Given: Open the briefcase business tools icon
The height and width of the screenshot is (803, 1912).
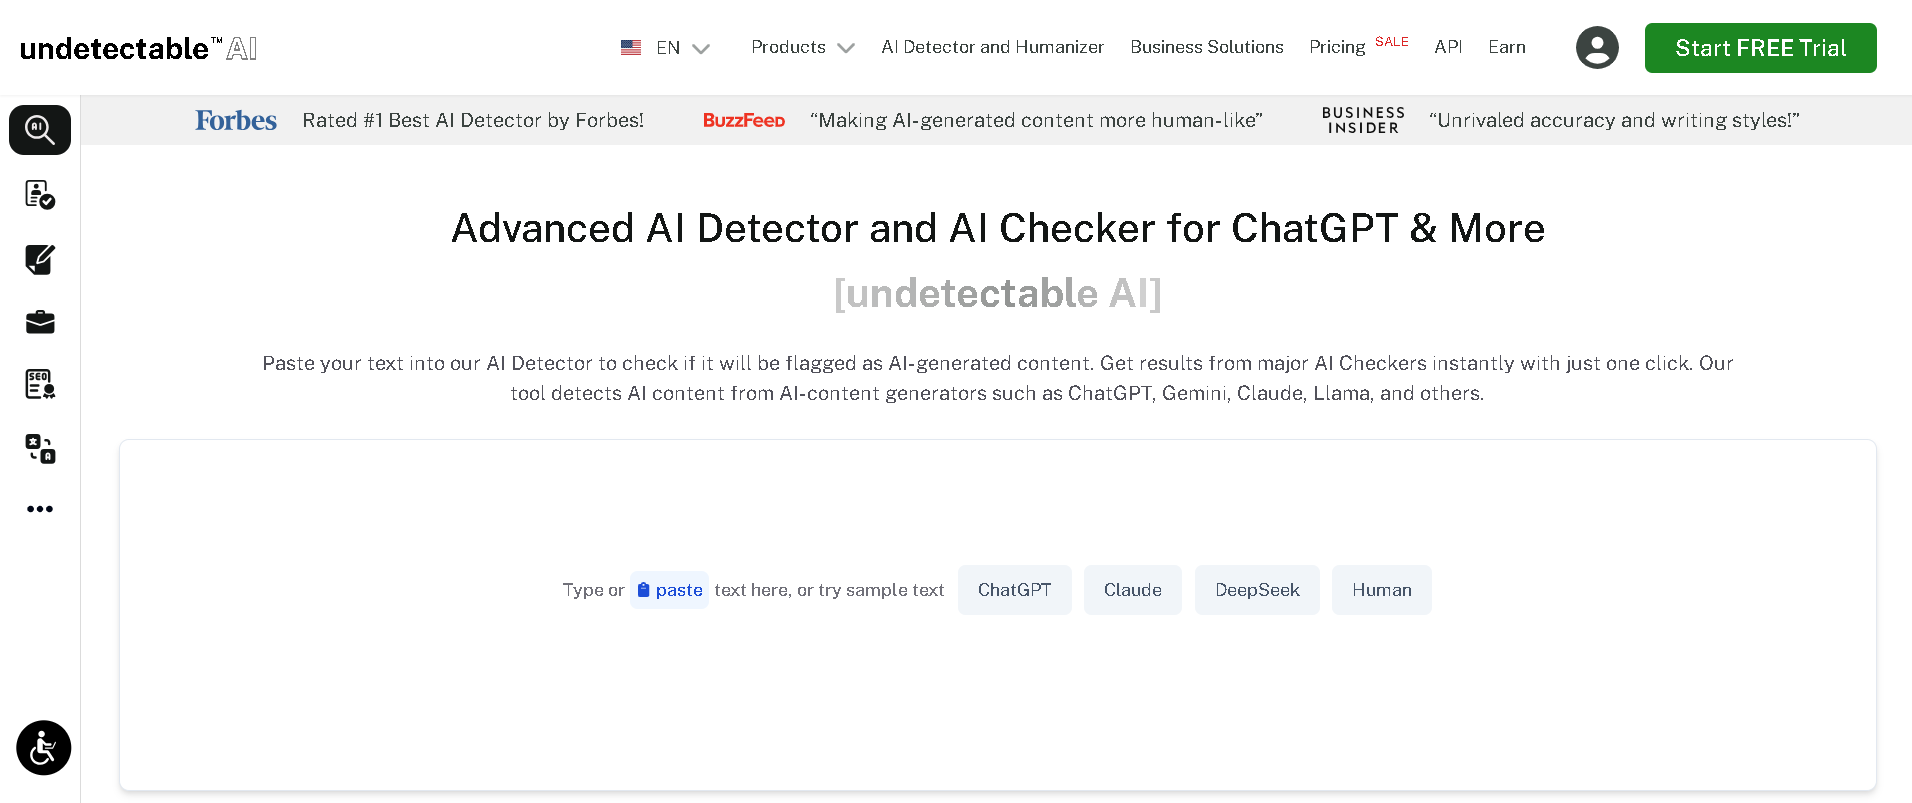Looking at the screenshot, I should coord(40,322).
